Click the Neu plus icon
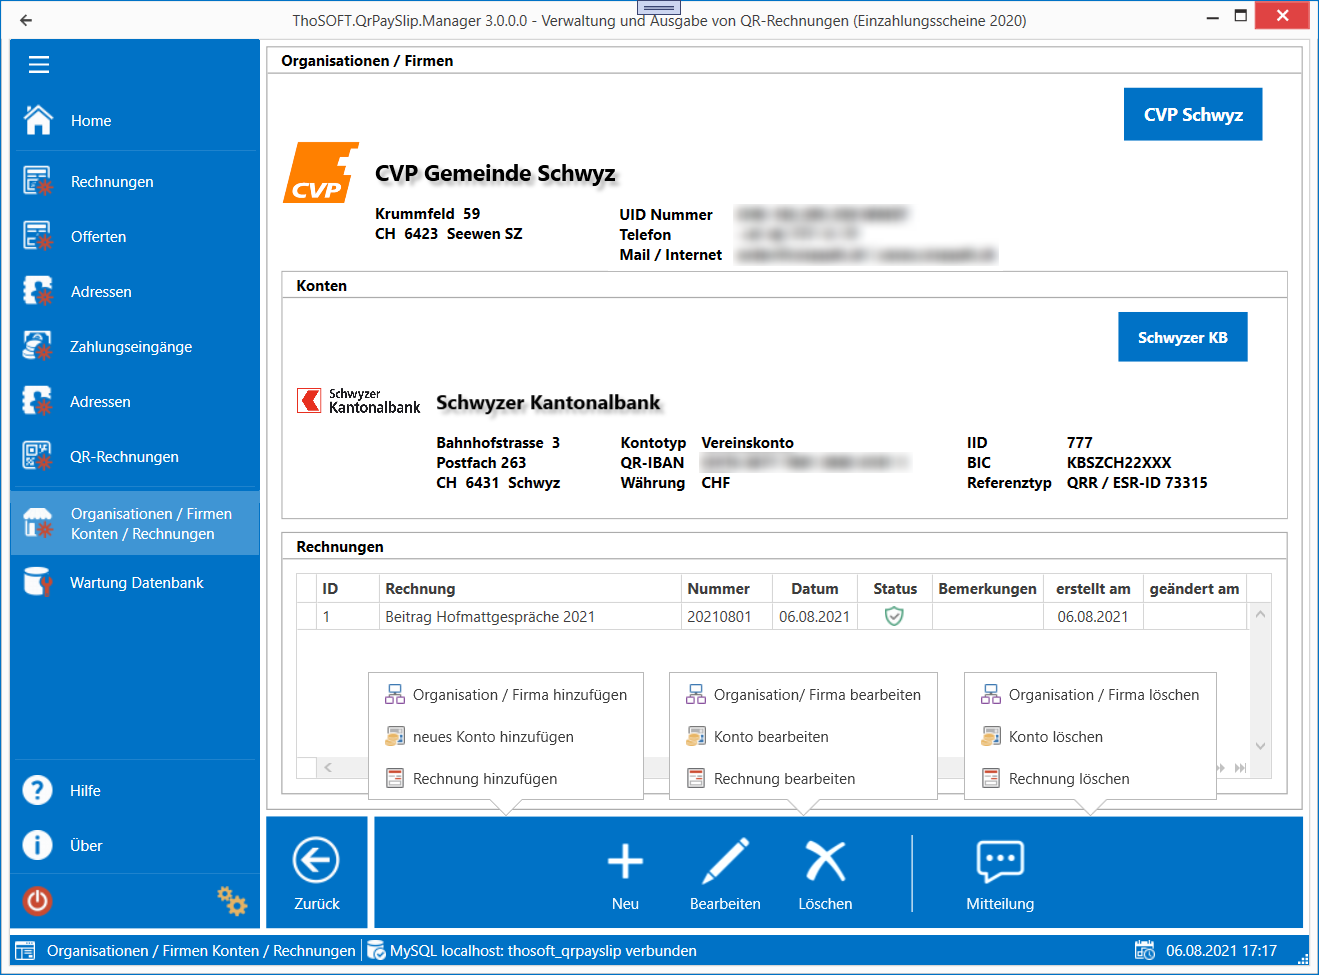Screen dimensions: 1319x975 (625, 861)
